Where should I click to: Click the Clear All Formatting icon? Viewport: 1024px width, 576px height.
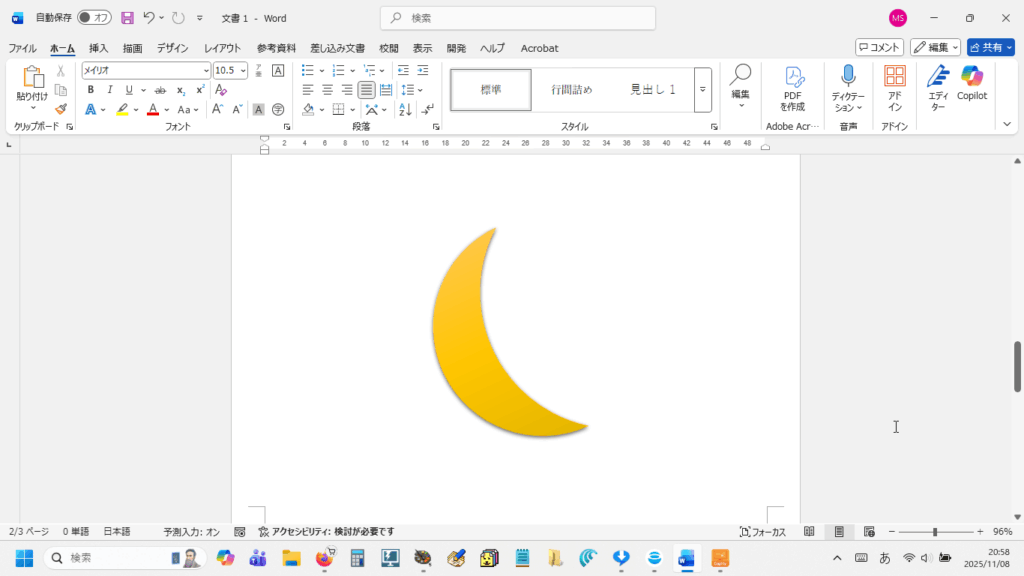[x=221, y=90]
